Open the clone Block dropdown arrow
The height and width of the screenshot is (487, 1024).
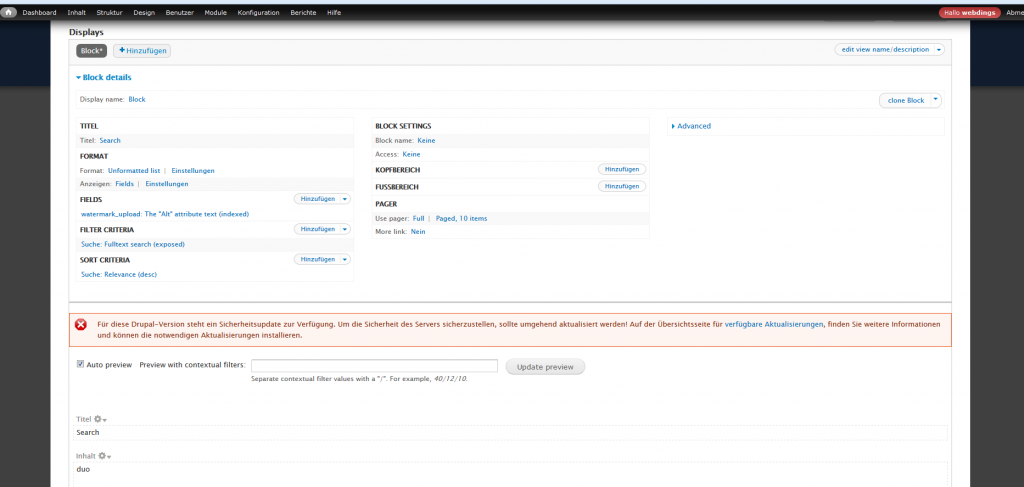point(935,100)
